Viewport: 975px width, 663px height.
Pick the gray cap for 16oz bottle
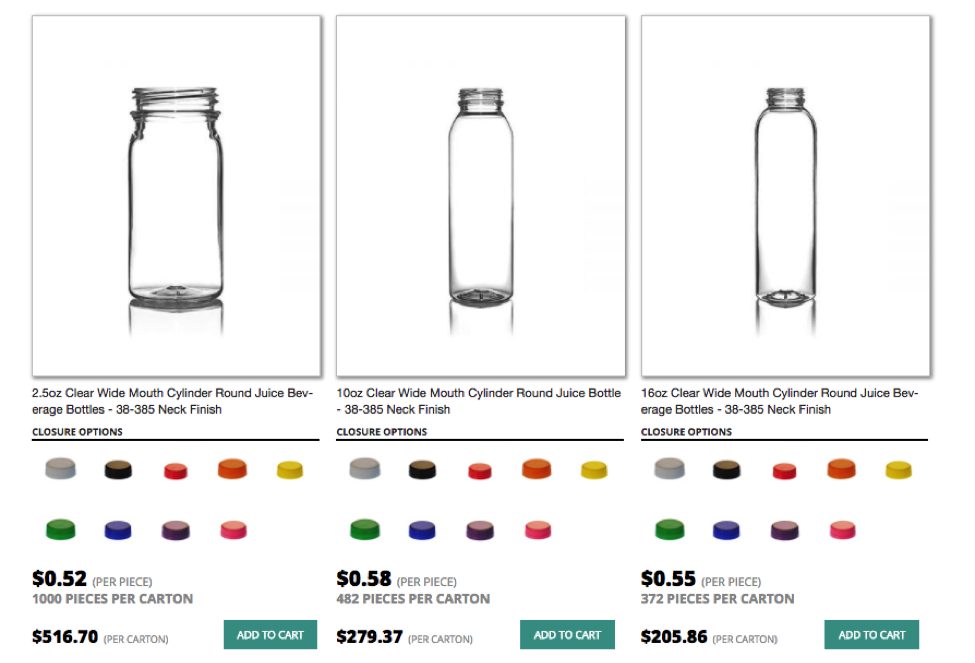[669, 469]
